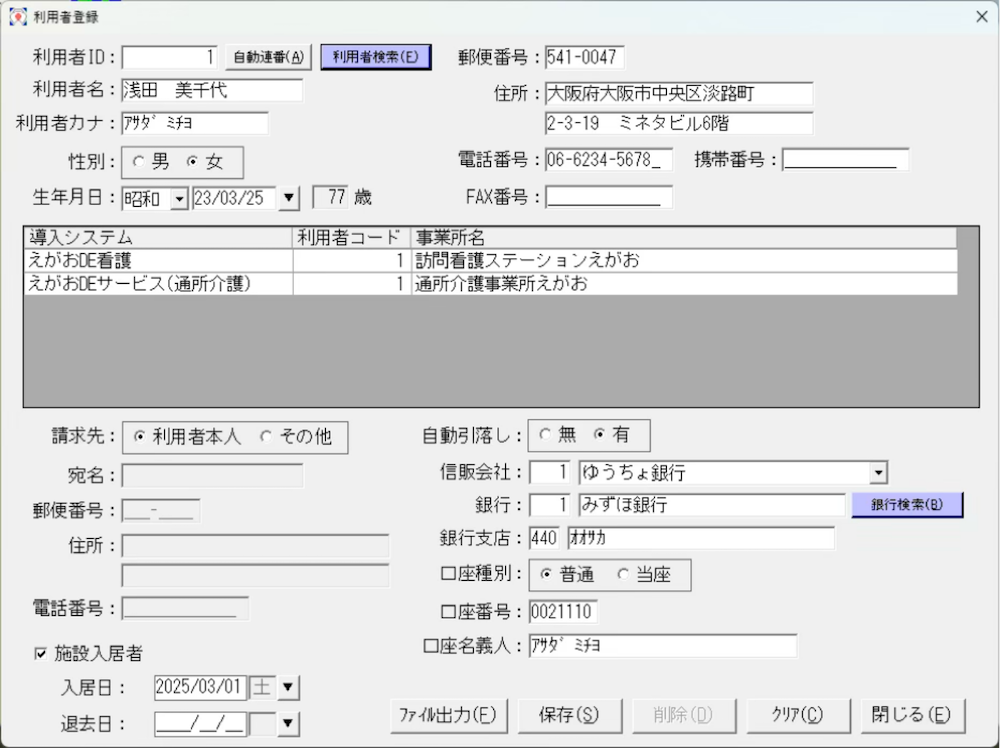Image resolution: width=1000 pixels, height=748 pixels.
Task: Click the 自動連番(A) button
Action: (x=268, y=57)
